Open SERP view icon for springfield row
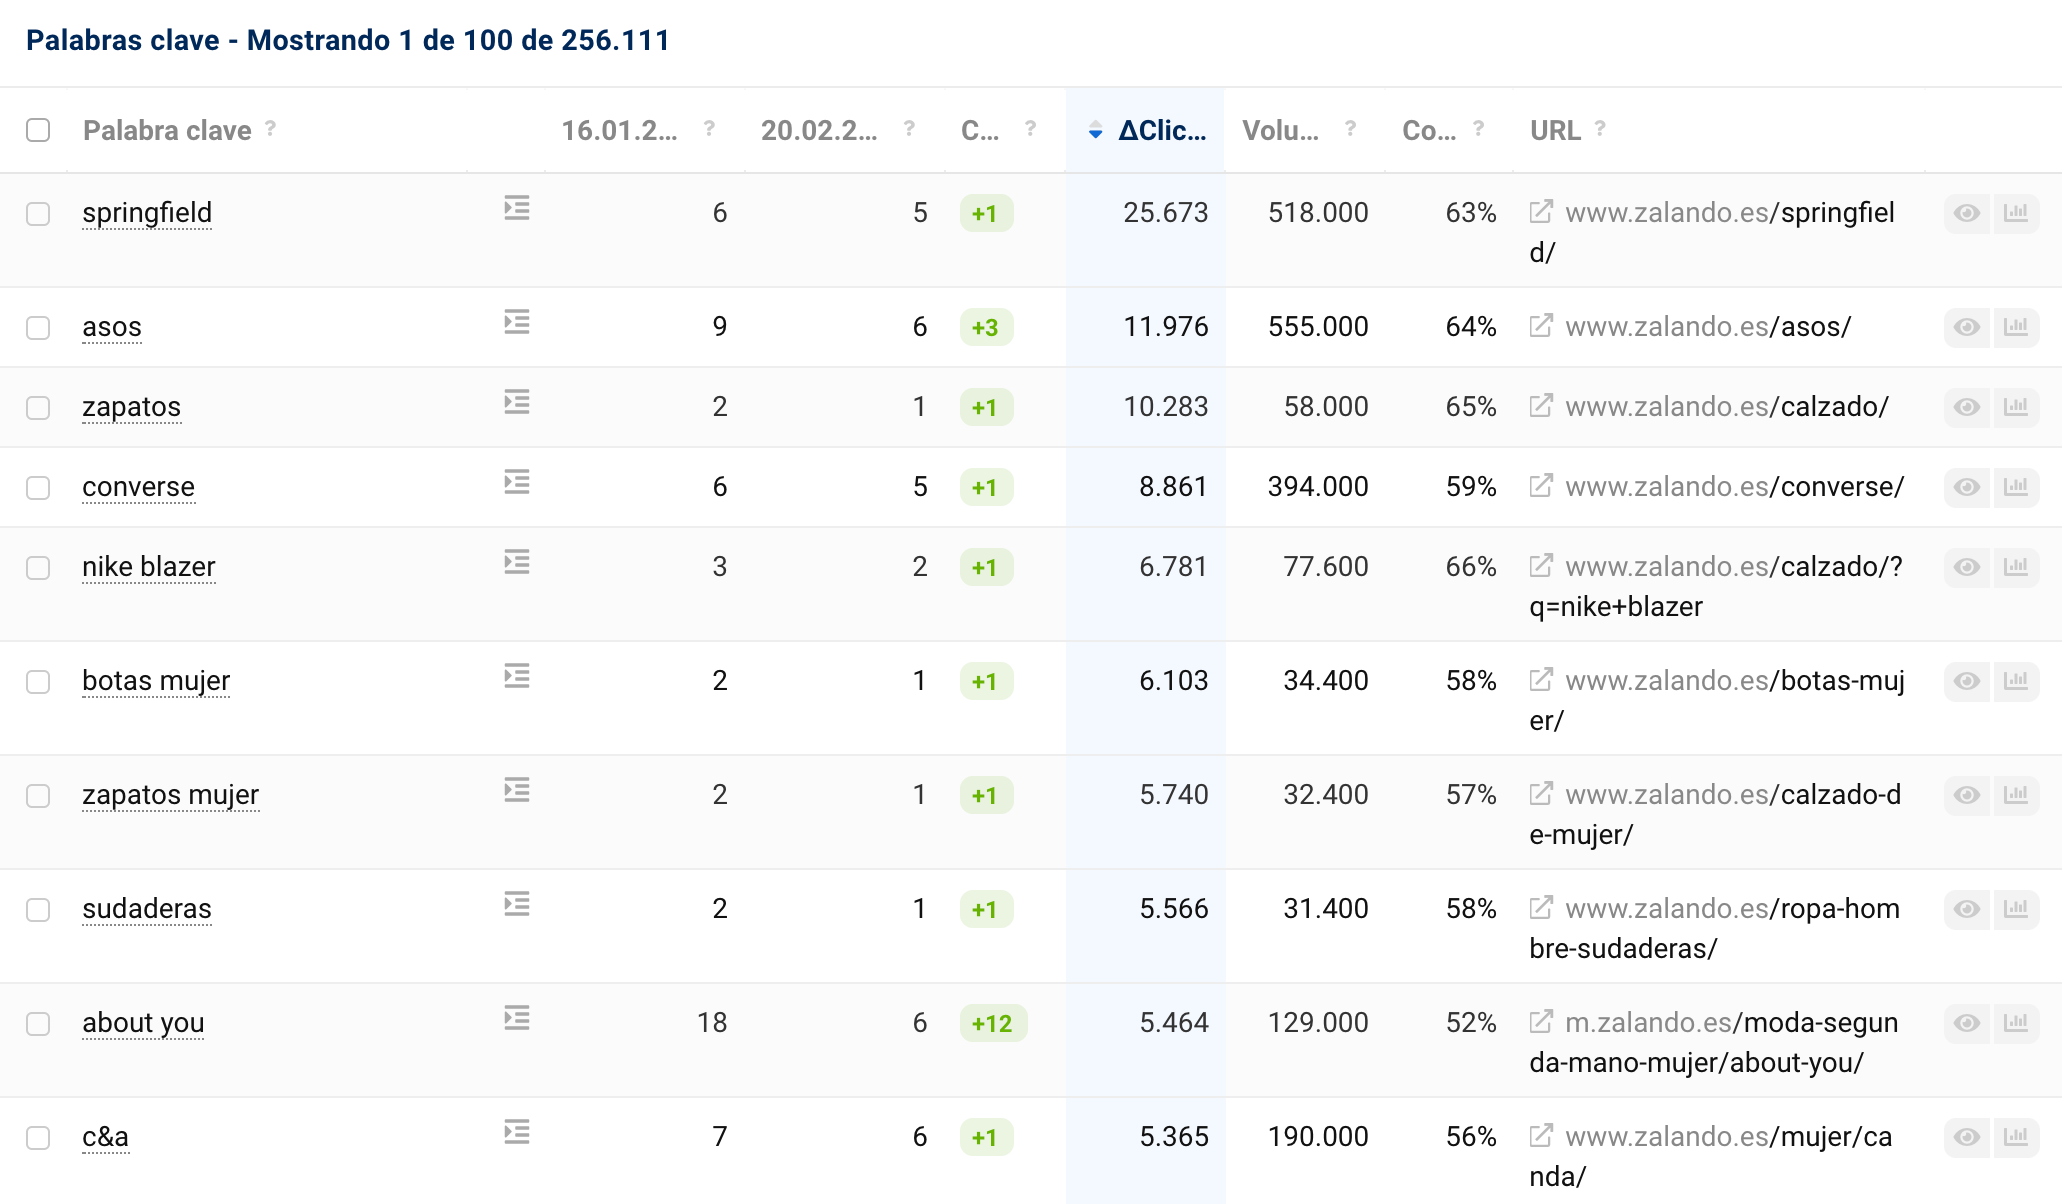Viewport: 2062px width, 1204px height. tap(517, 208)
